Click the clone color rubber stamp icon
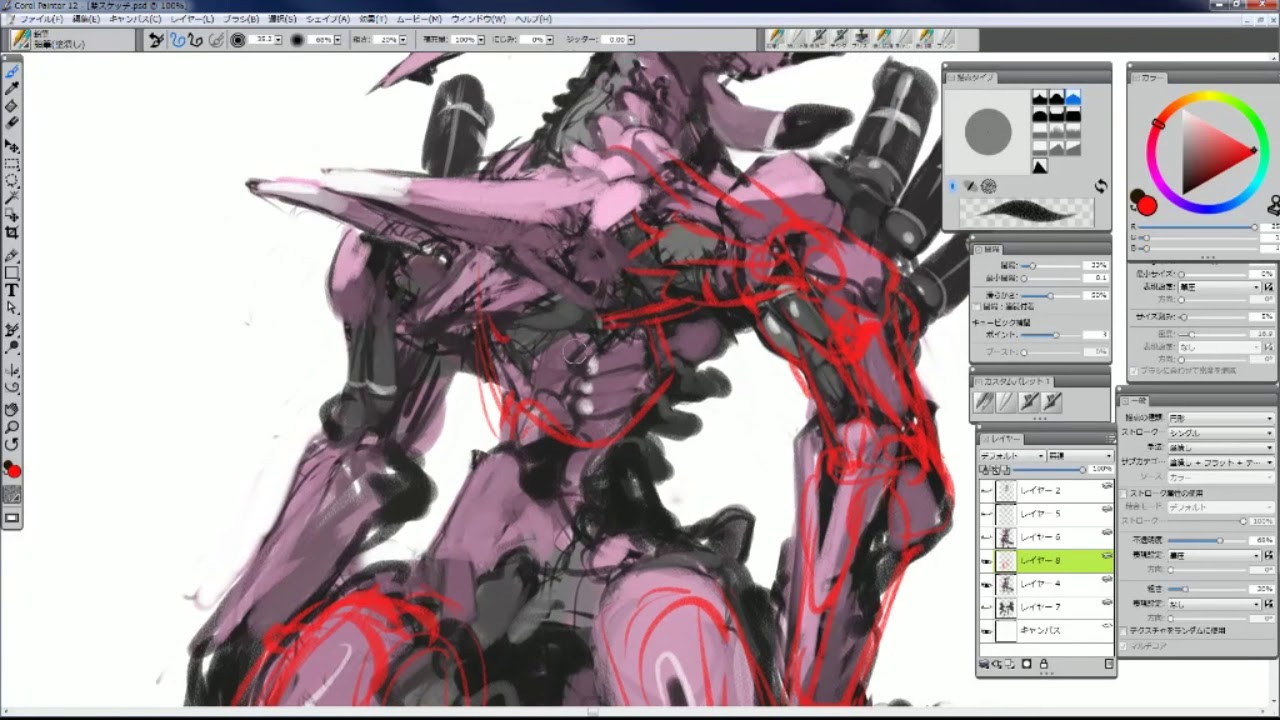Screen dimensions: 1280x720 tap(1274, 206)
